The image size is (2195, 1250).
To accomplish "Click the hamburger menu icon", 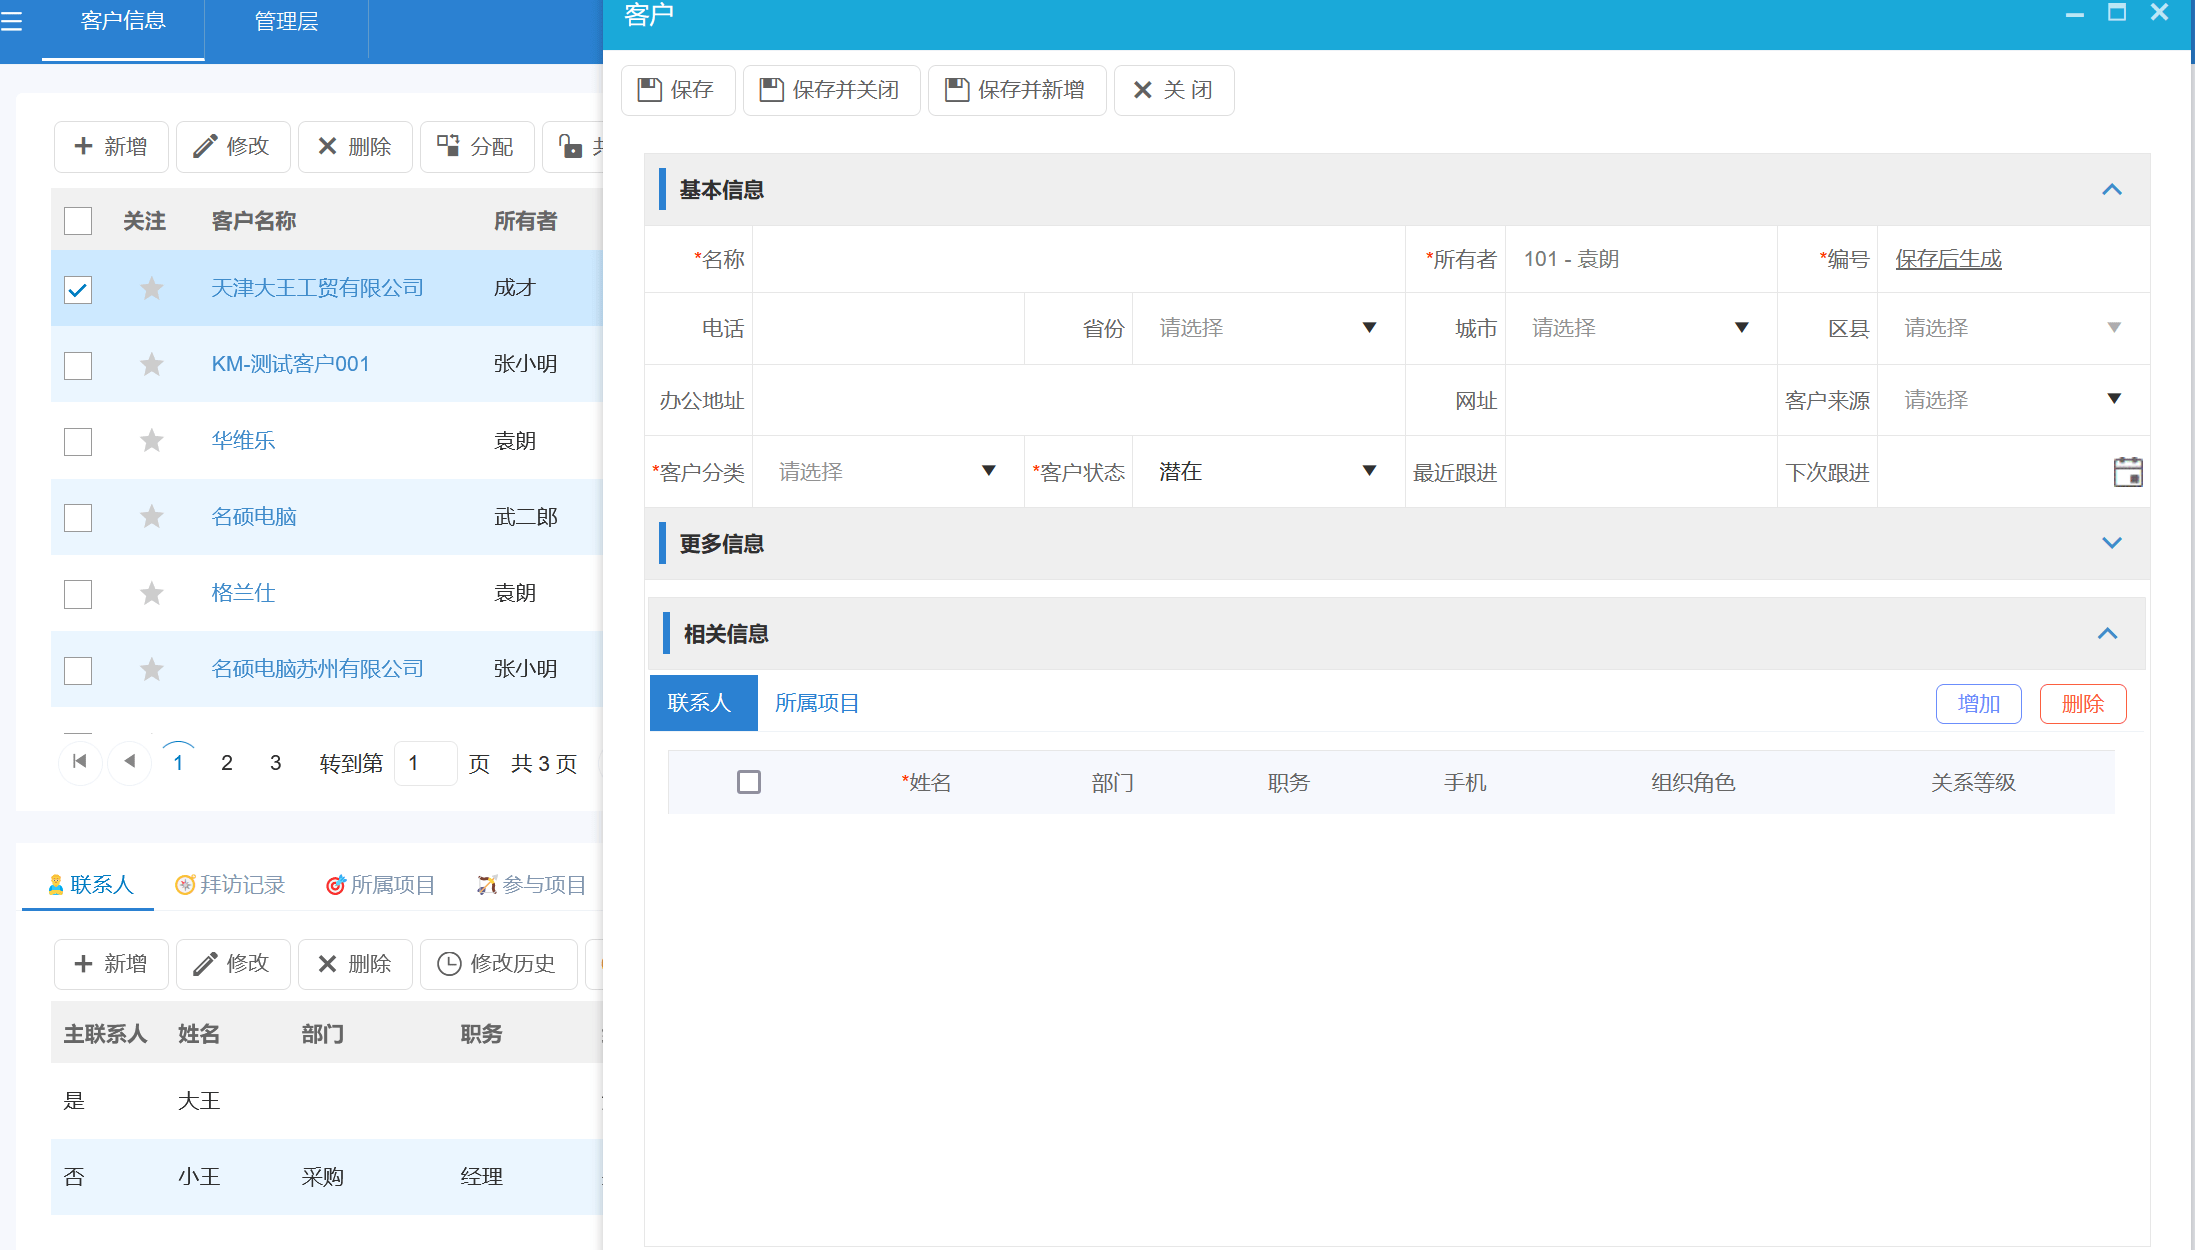I will pos(12,21).
